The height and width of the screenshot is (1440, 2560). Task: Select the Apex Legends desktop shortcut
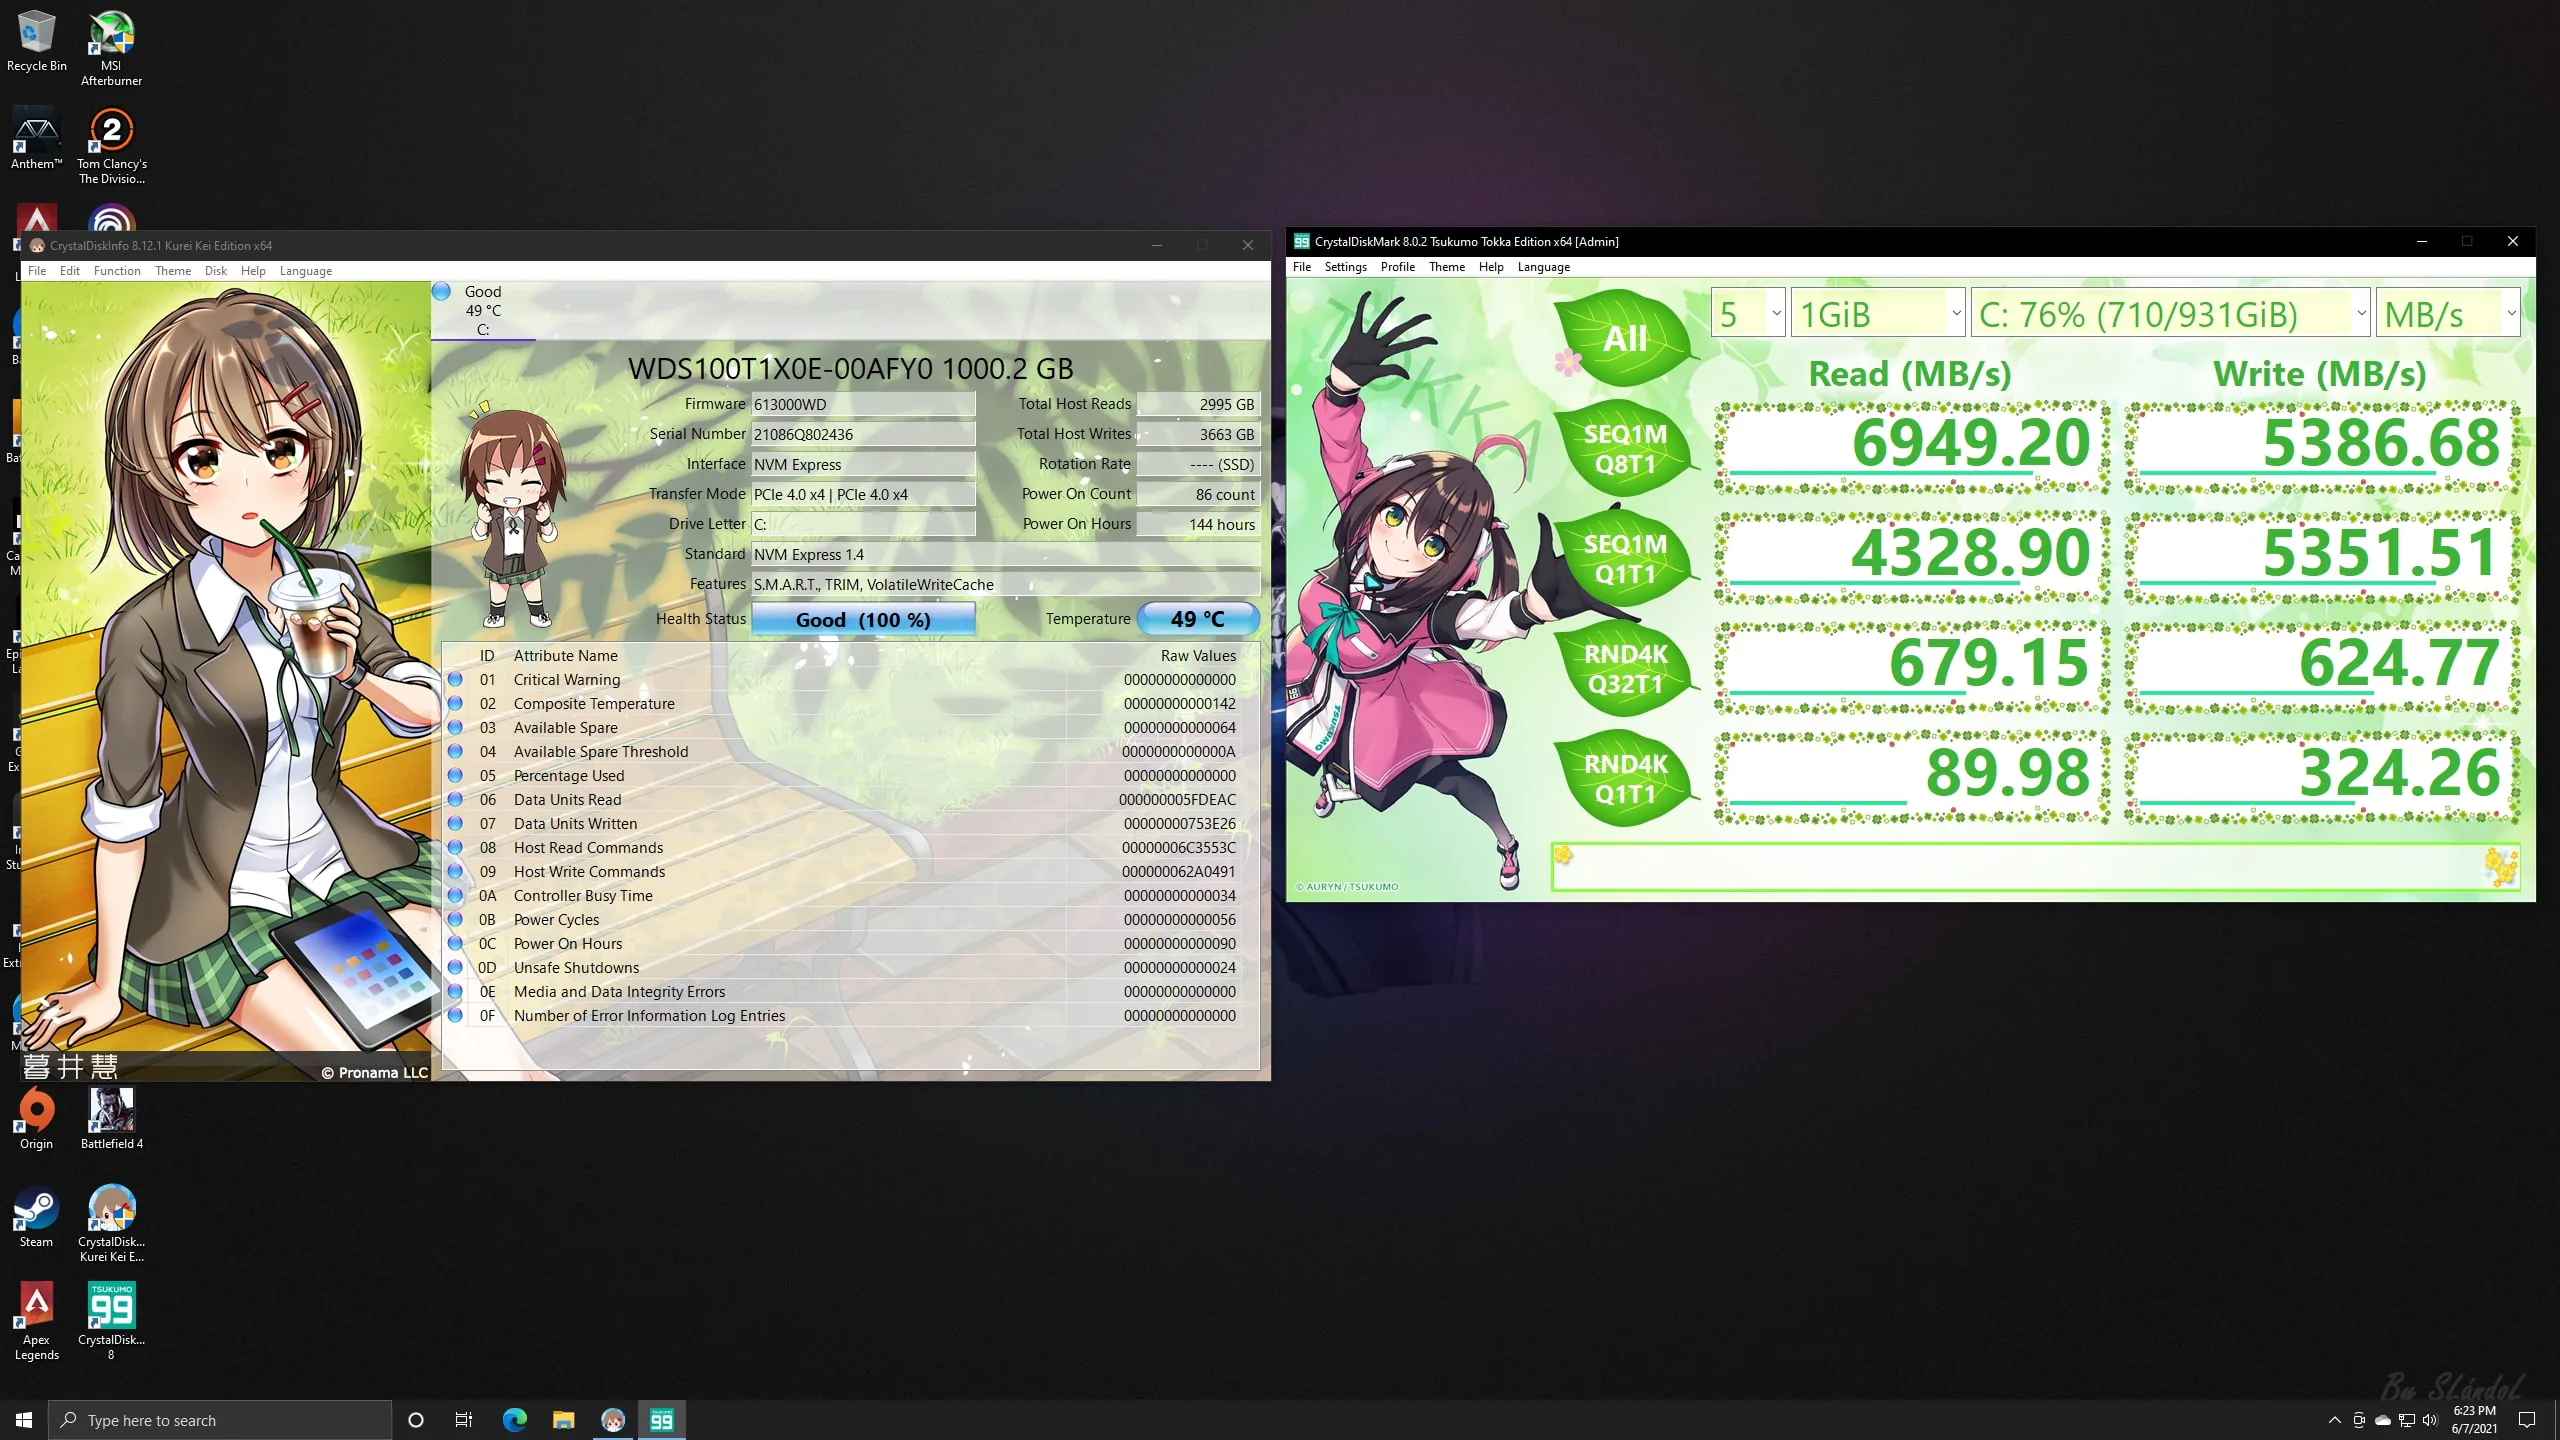[36, 1322]
